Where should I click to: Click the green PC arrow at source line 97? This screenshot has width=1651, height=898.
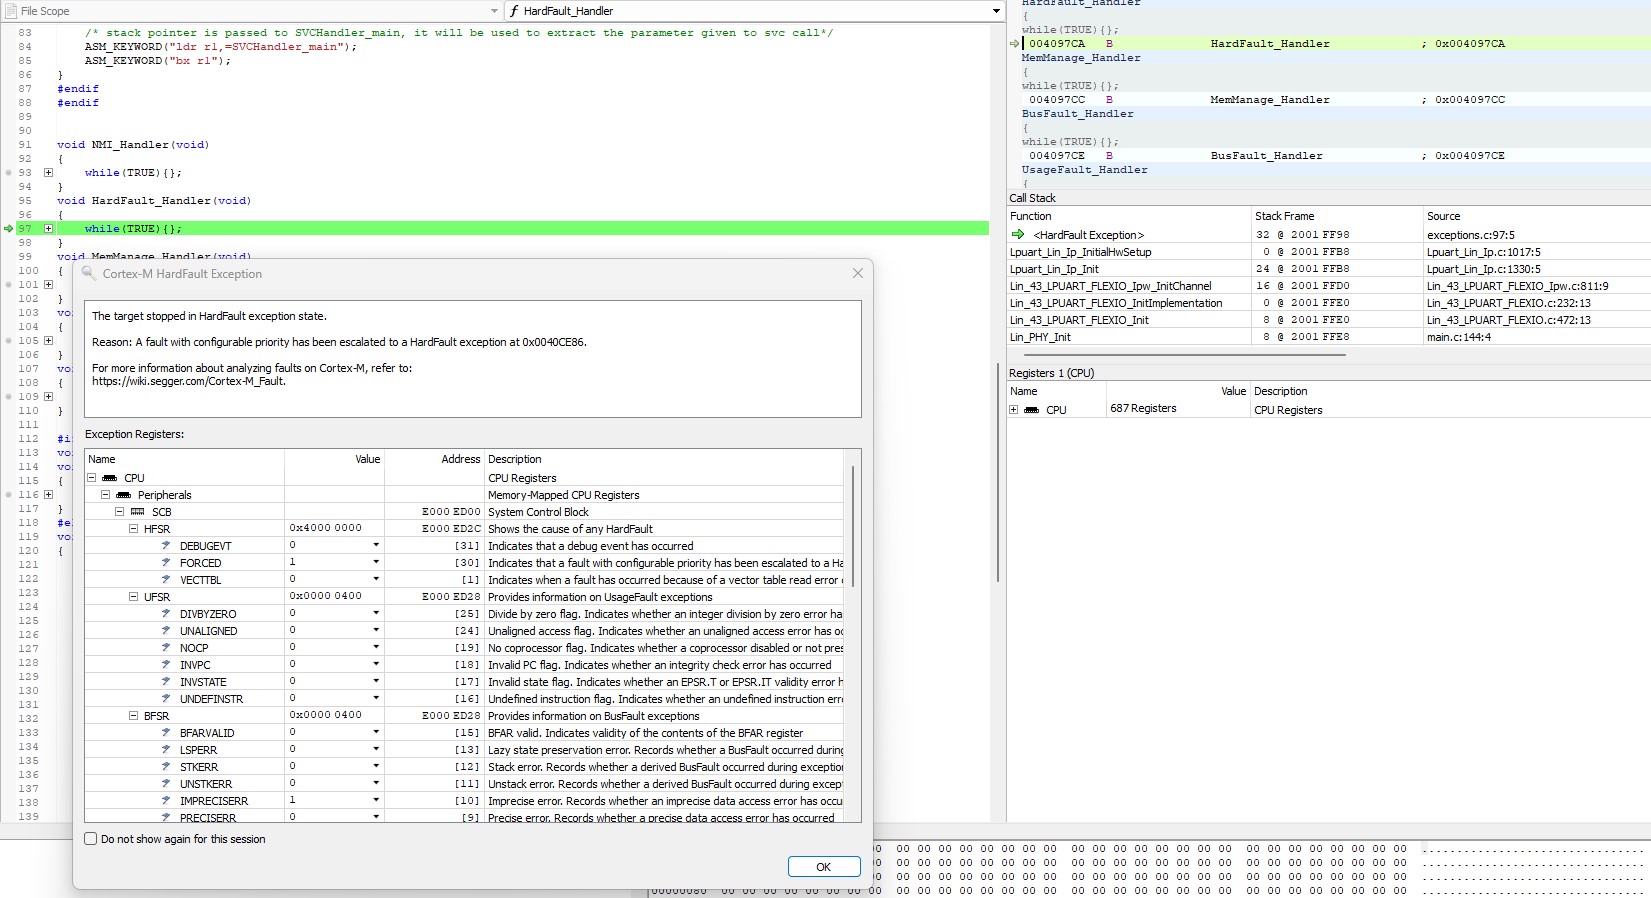pyautogui.click(x=9, y=229)
